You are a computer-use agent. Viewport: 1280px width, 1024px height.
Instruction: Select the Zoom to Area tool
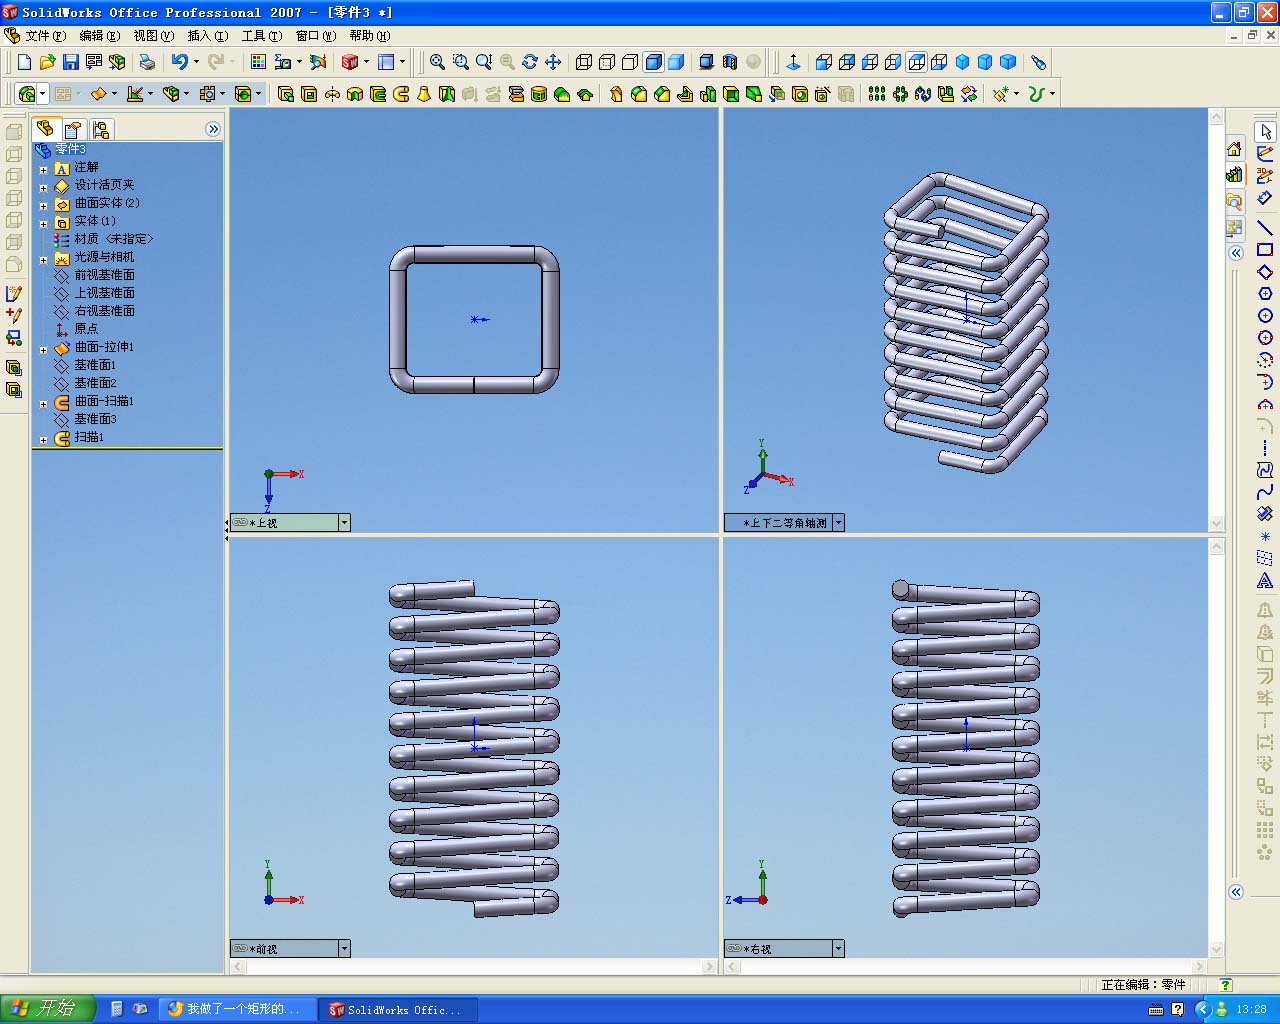[x=460, y=62]
